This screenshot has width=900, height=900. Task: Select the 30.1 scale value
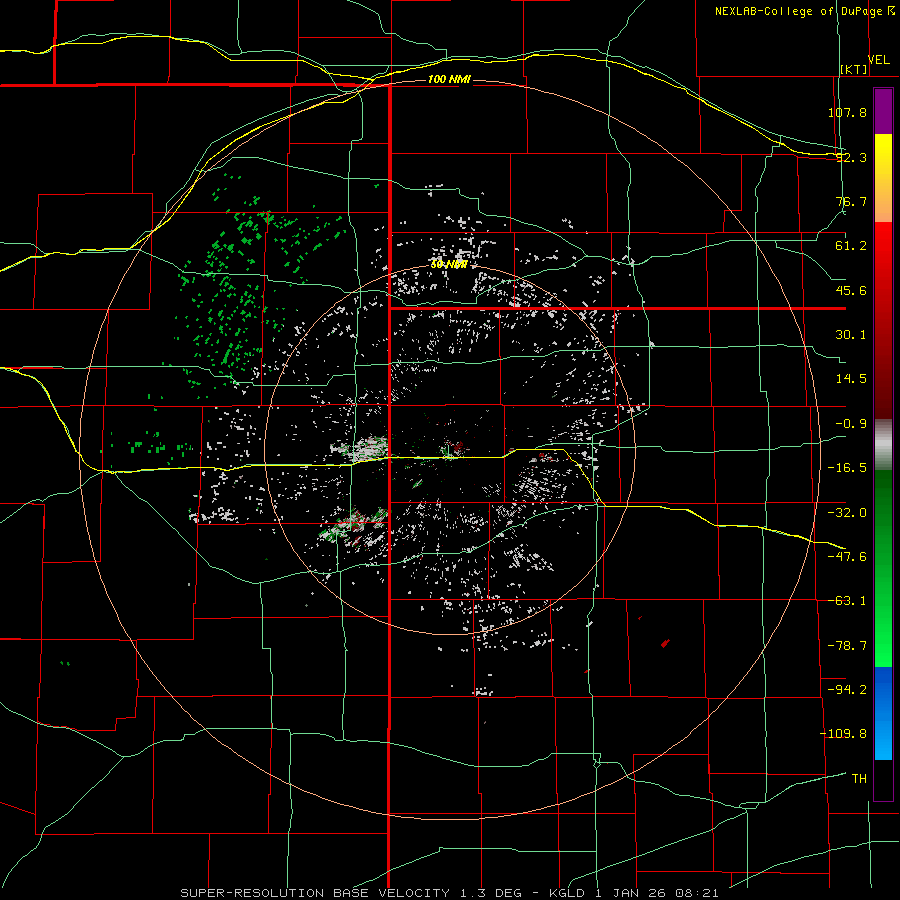point(851,335)
